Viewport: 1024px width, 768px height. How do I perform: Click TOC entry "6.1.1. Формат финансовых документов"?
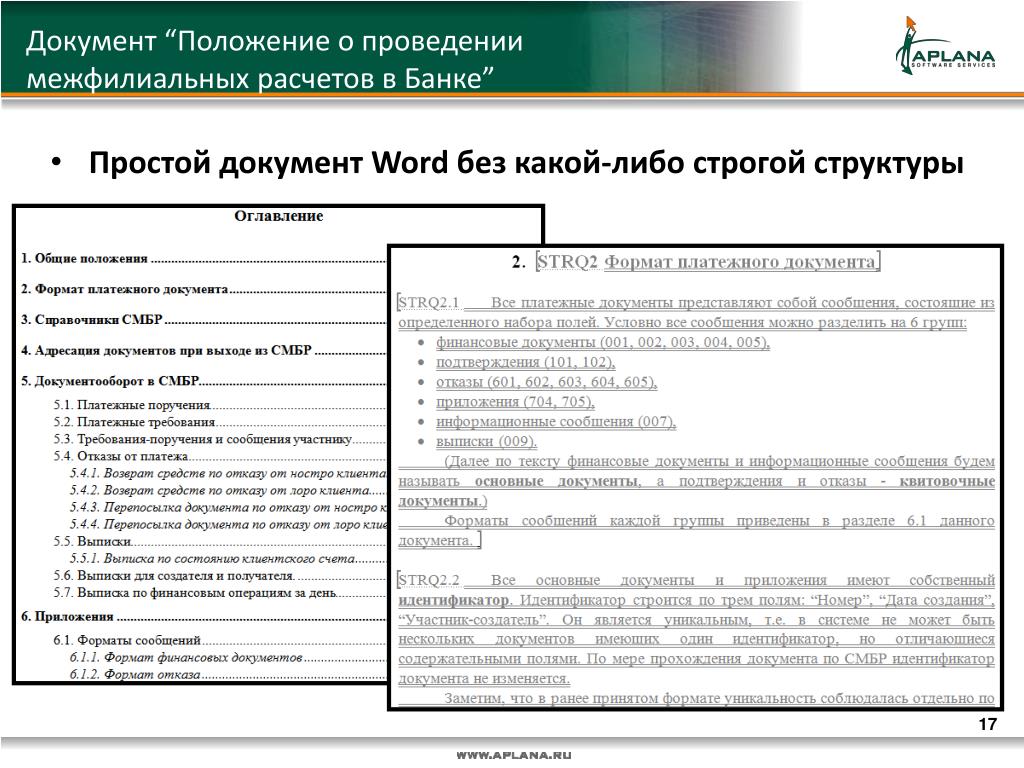(x=228, y=657)
